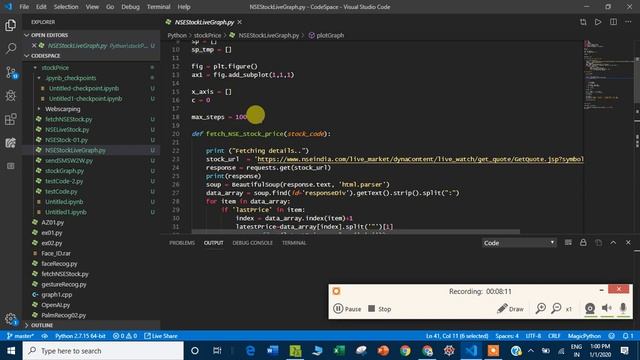This screenshot has width=640, height=360.
Task: Change indentation via Spaces: 4
Action: point(507,336)
